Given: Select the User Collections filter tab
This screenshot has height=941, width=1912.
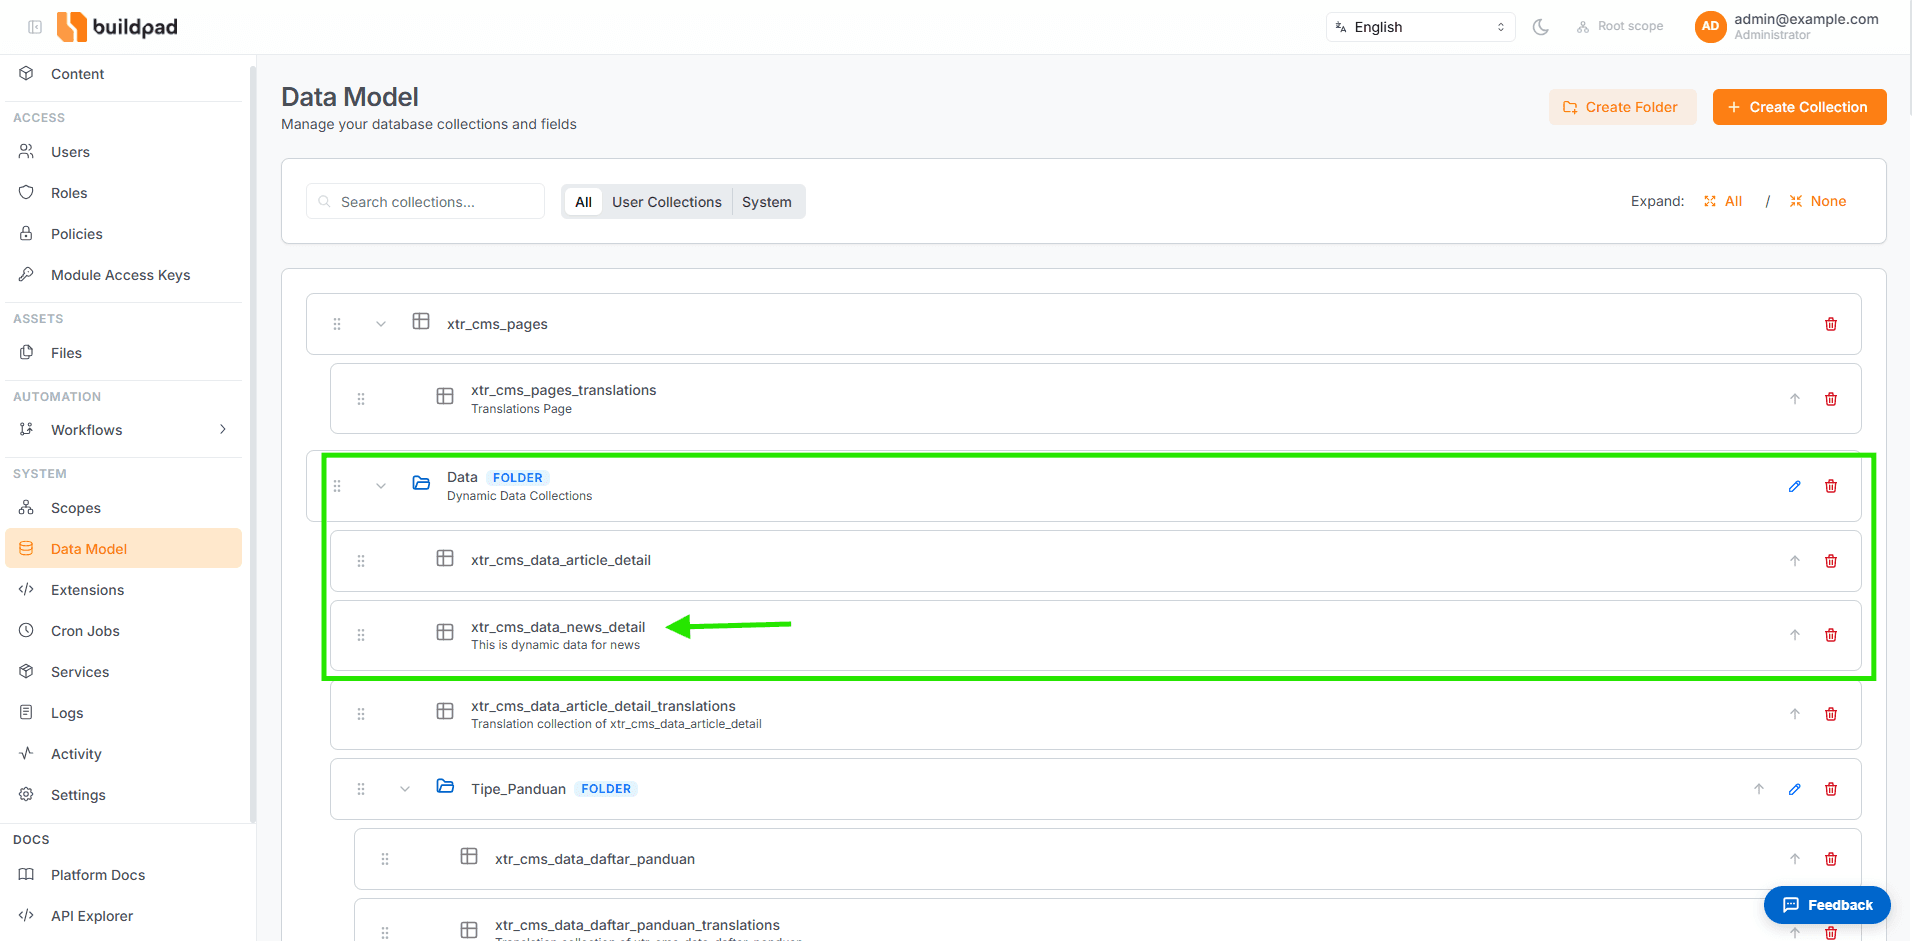Looking at the screenshot, I should [667, 202].
